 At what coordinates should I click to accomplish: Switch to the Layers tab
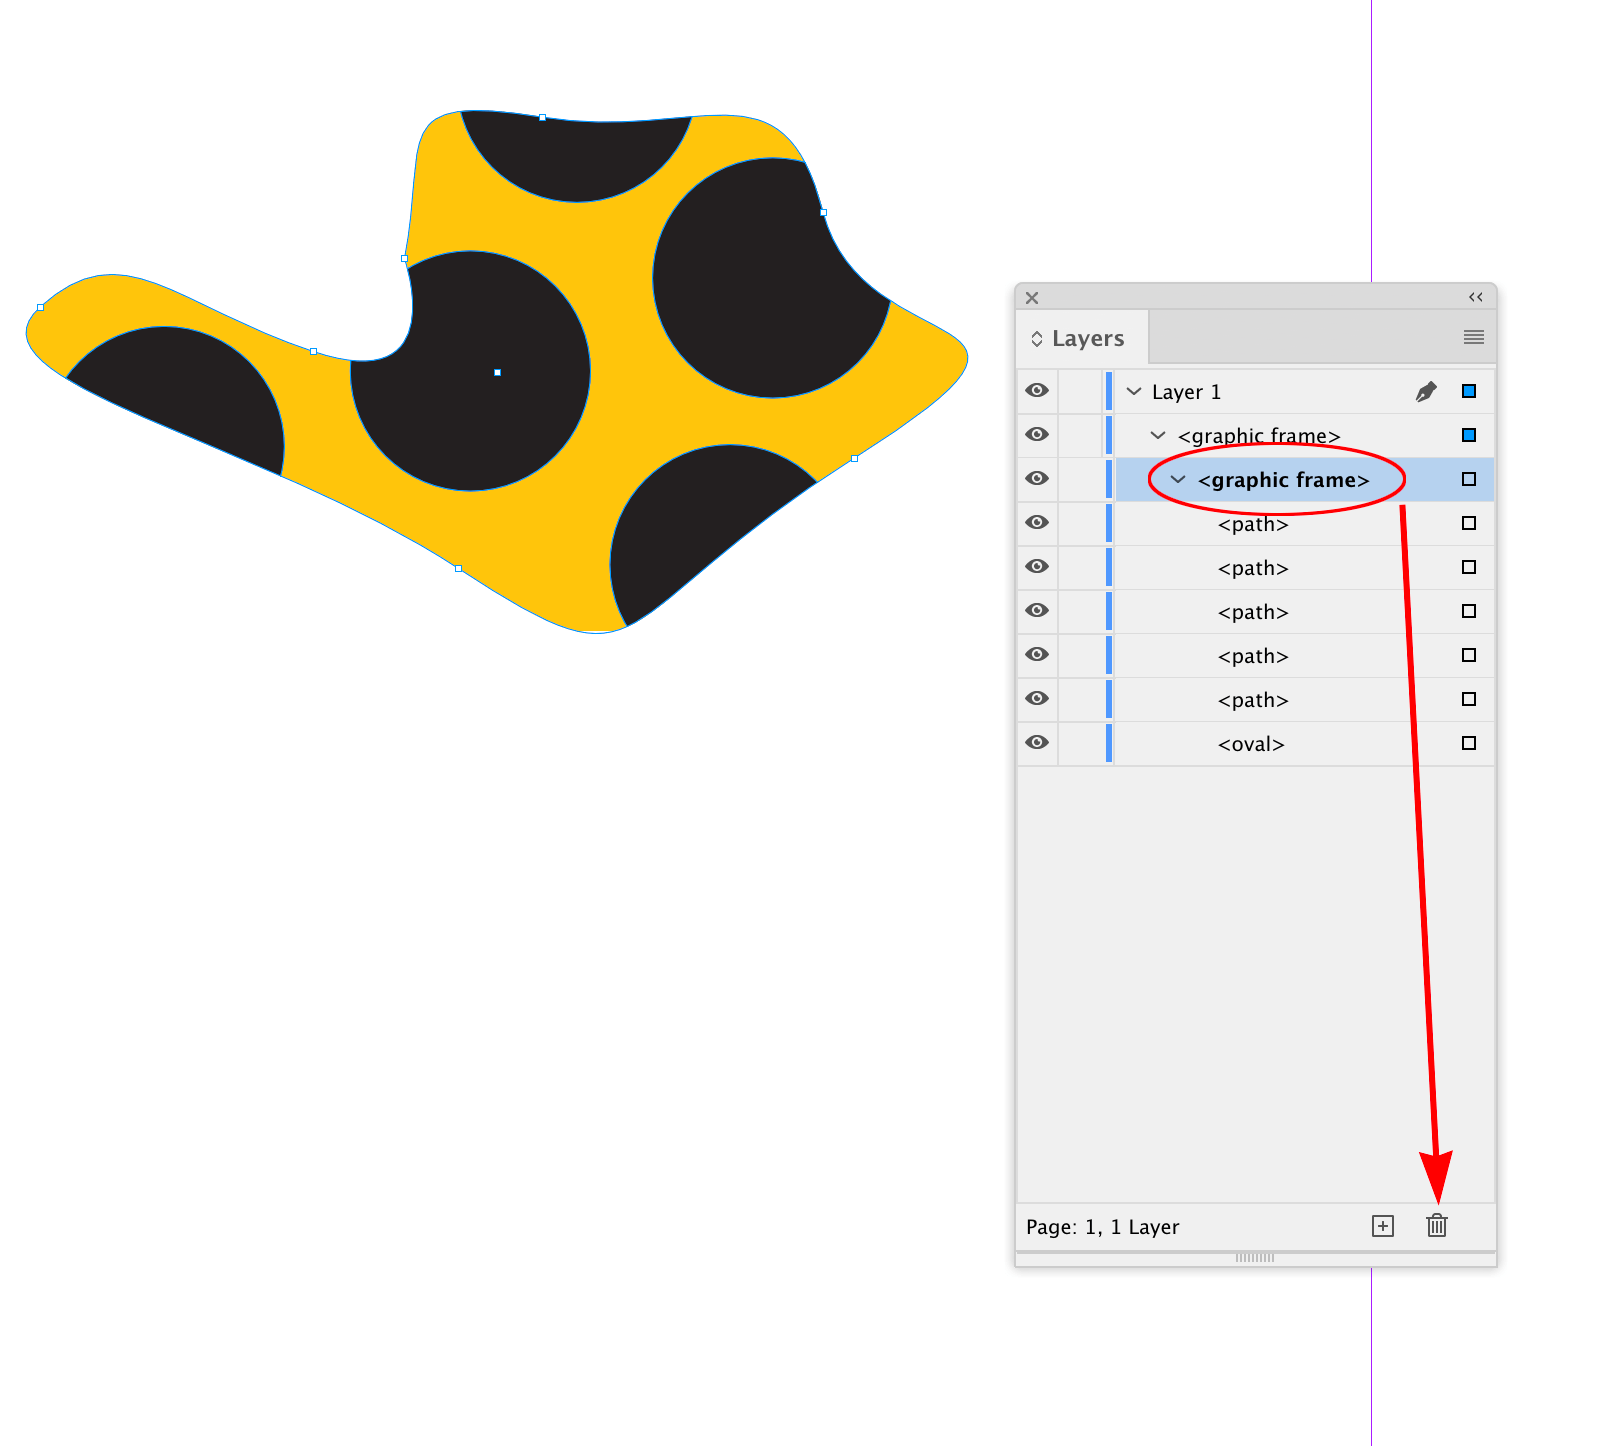(x=1088, y=337)
